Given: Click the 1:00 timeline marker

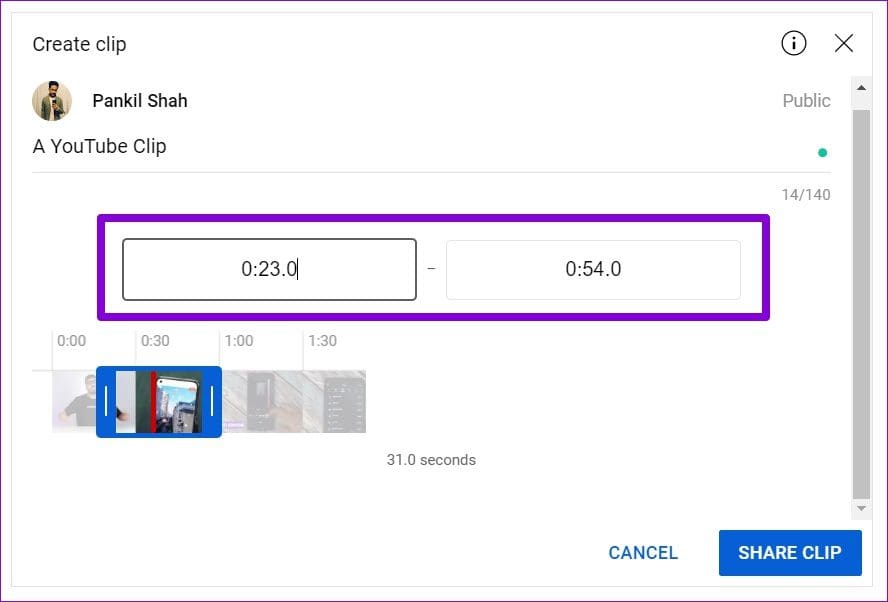Looking at the screenshot, I should click(238, 341).
